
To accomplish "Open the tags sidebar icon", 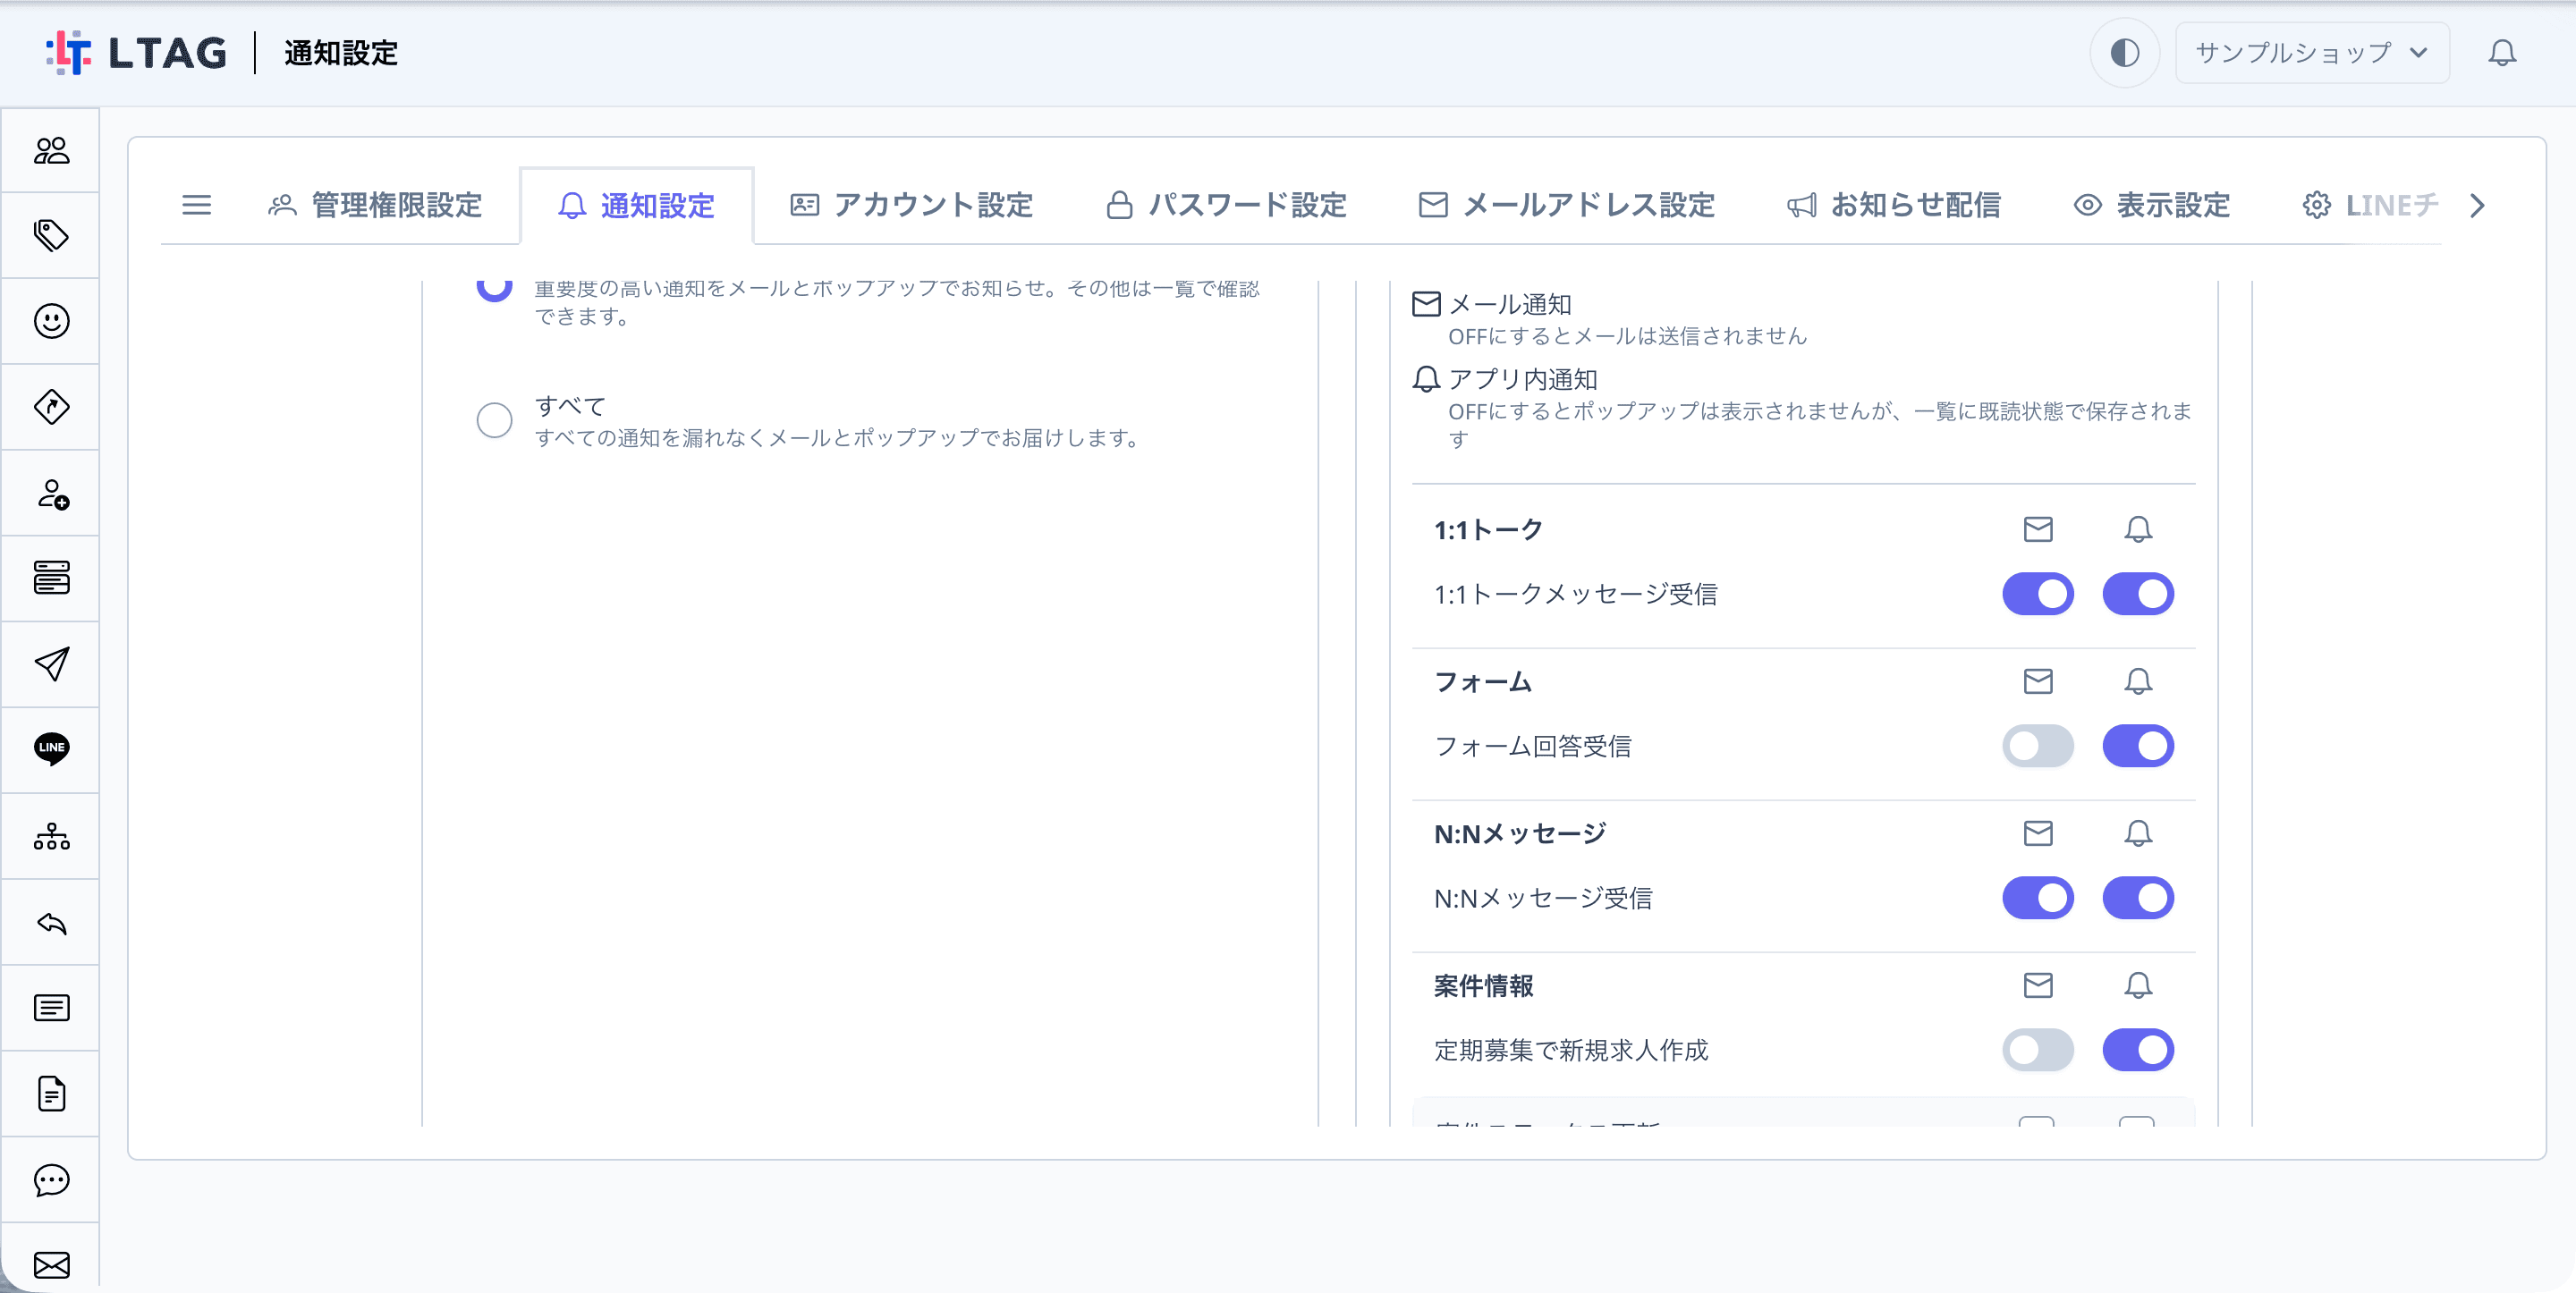I will pos(51,236).
